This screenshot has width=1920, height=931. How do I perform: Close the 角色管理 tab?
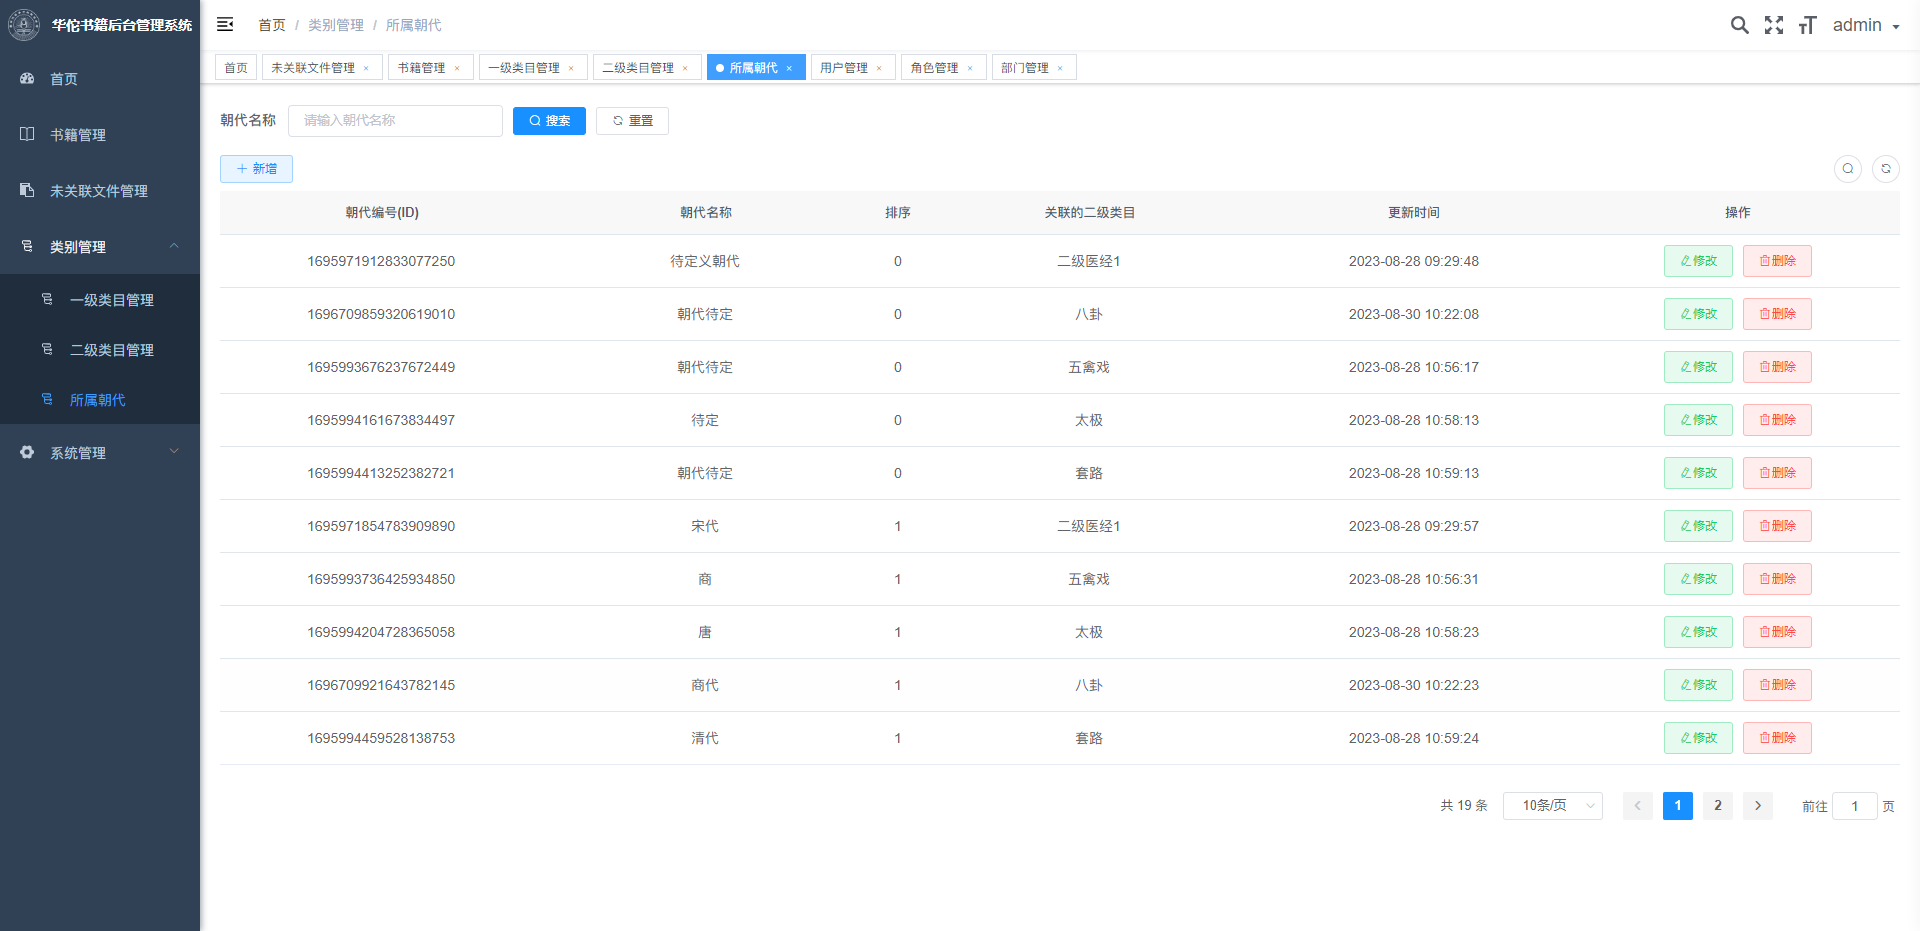970,68
